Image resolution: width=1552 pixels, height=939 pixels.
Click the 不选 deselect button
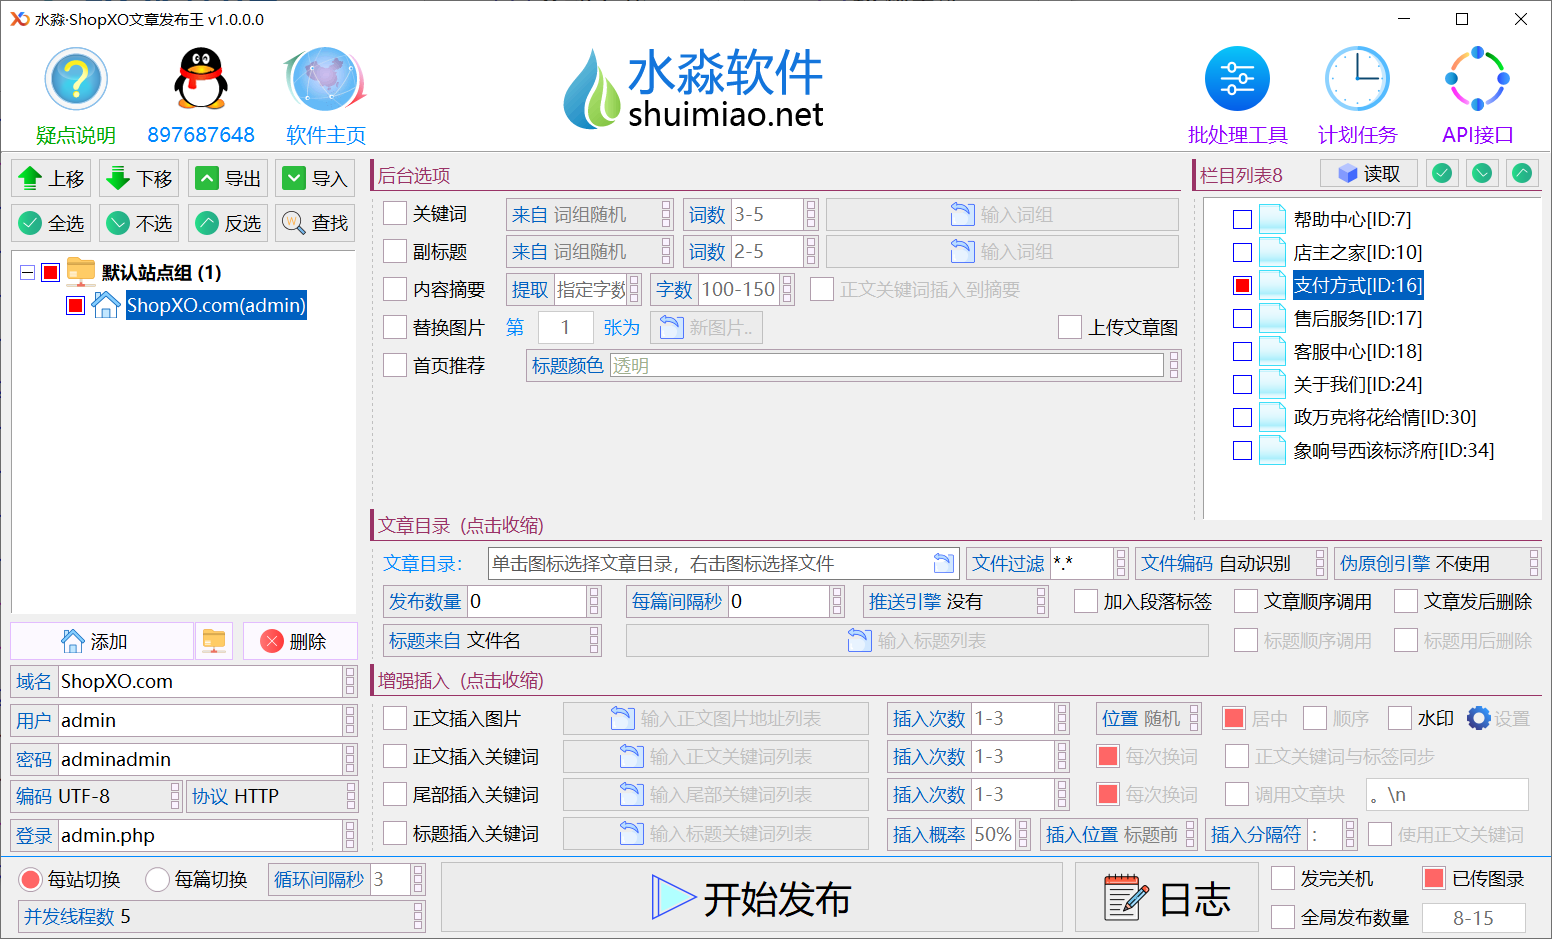click(139, 223)
